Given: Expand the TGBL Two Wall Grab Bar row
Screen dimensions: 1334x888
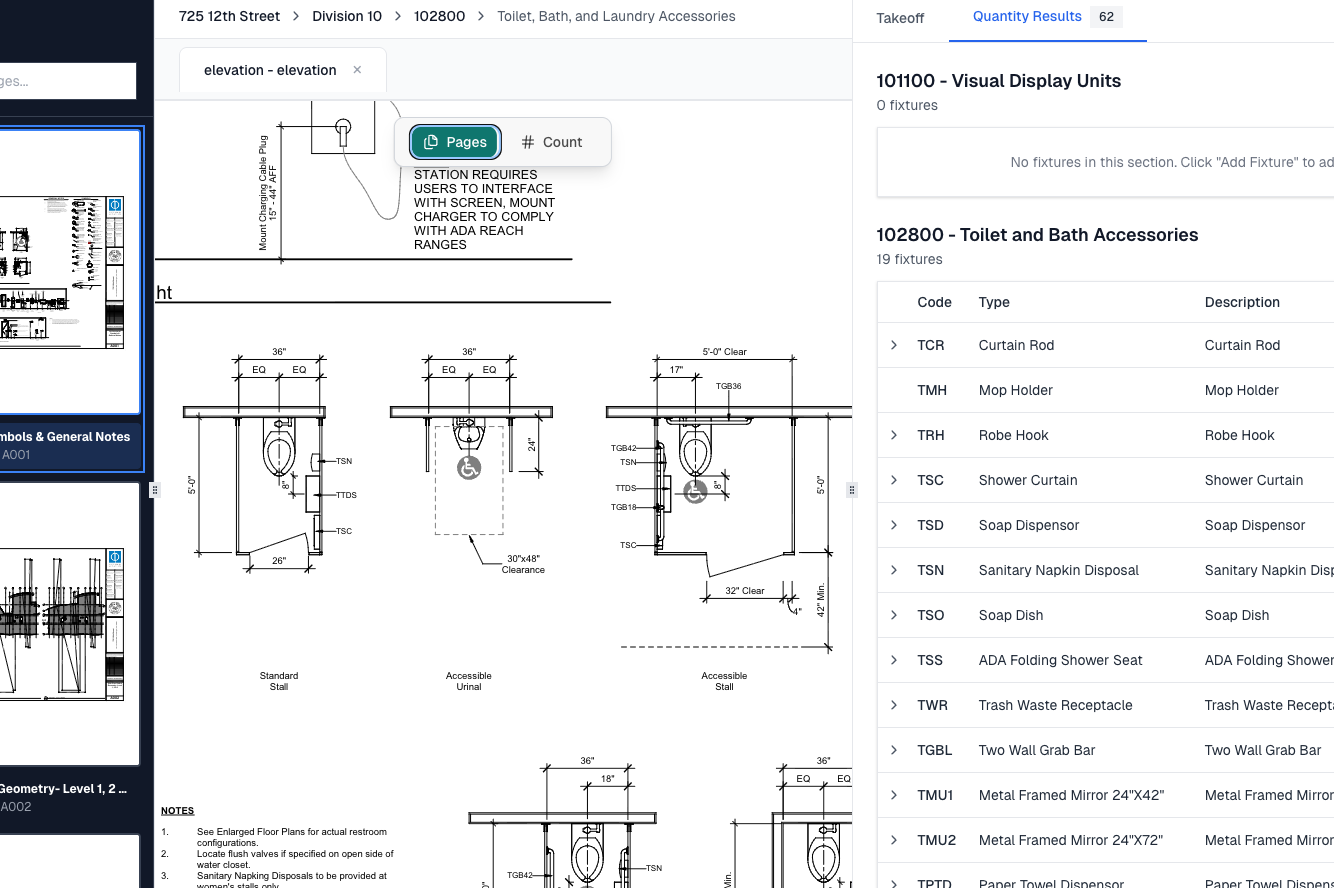Looking at the screenshot, I should pos(894,750).
